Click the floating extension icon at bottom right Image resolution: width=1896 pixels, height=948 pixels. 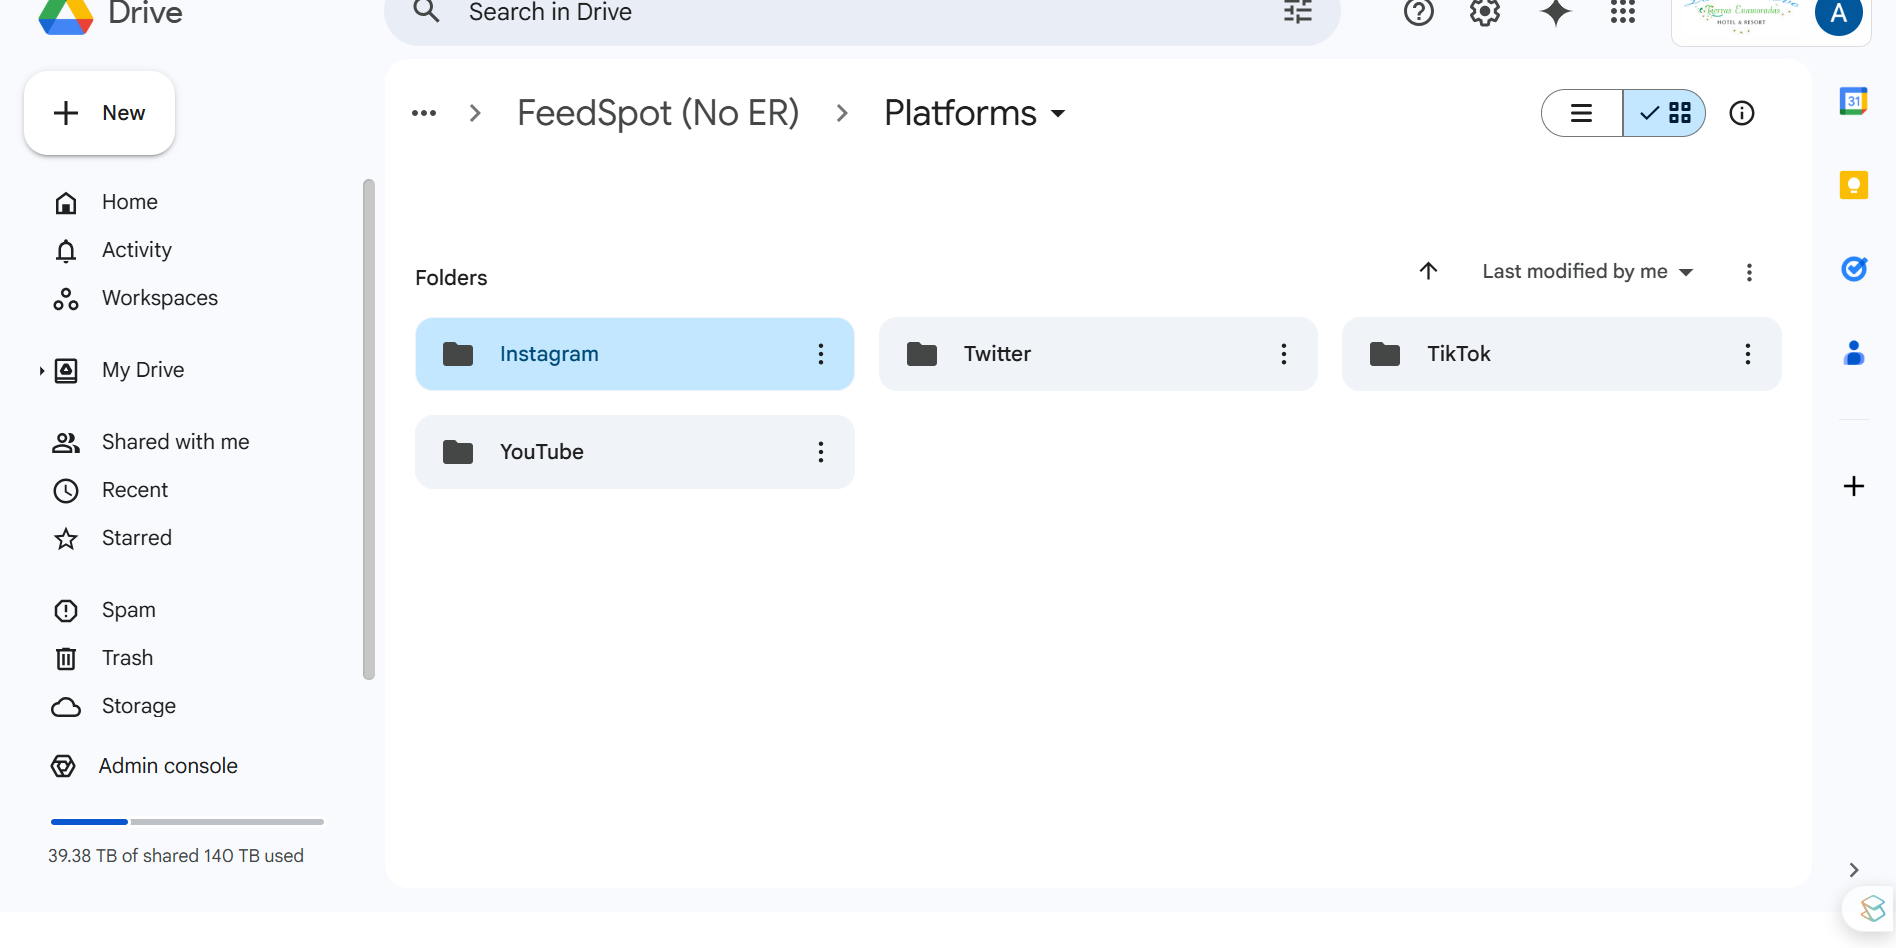pos(1872,909)
